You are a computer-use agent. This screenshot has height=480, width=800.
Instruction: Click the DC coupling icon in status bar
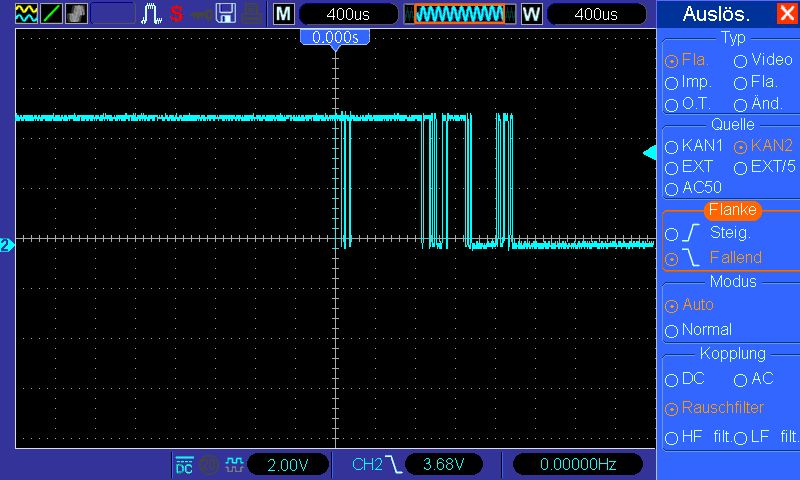tap(184, 464)
